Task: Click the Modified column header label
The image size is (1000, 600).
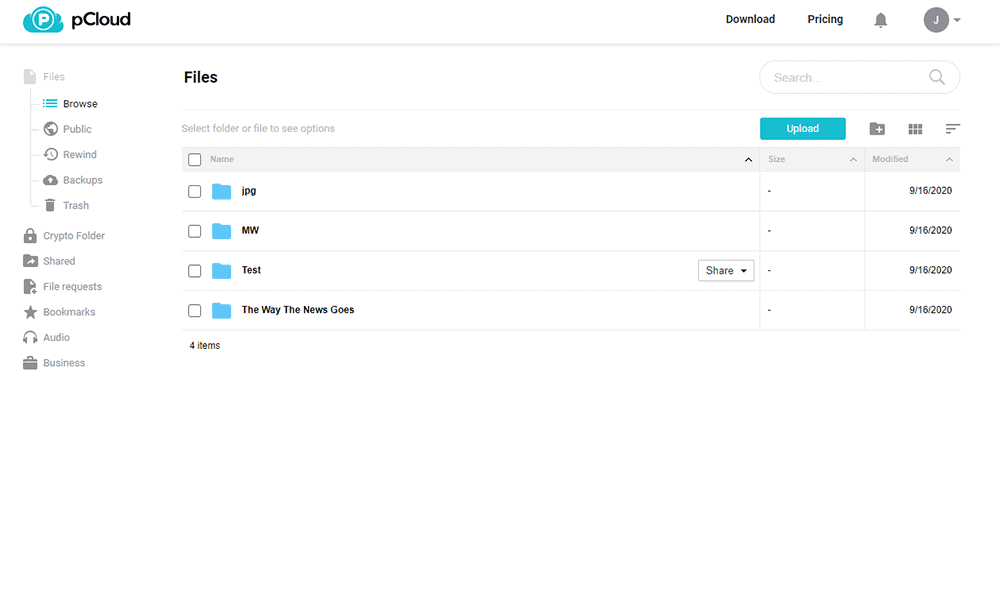Action: pos(890,159)
